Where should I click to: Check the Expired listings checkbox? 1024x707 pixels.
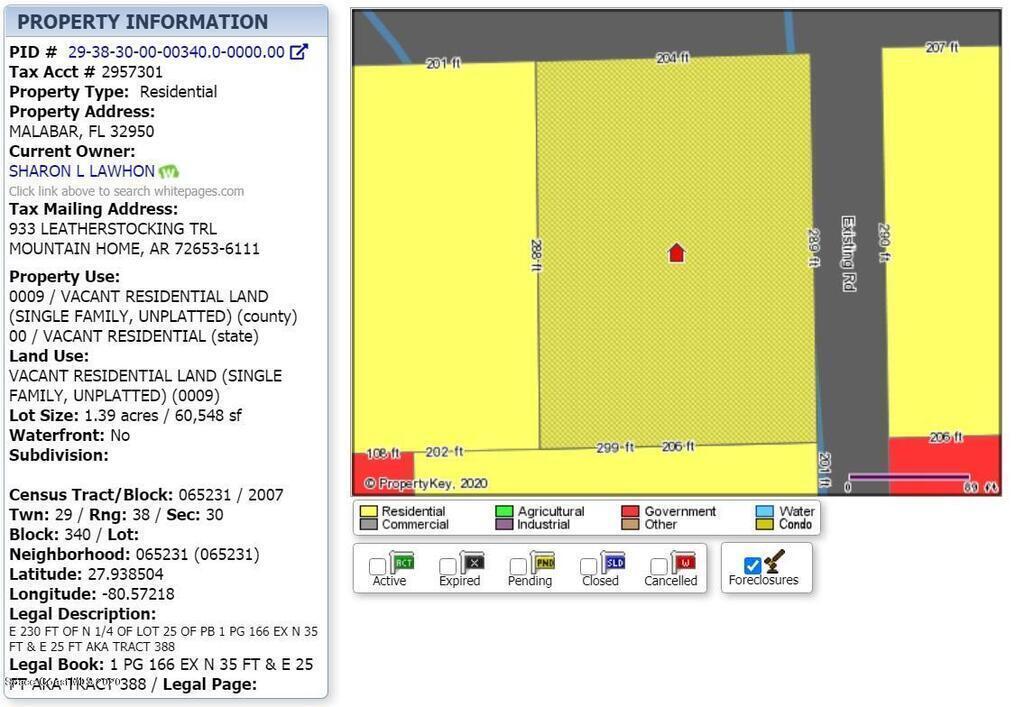click(x=448, y=567)
